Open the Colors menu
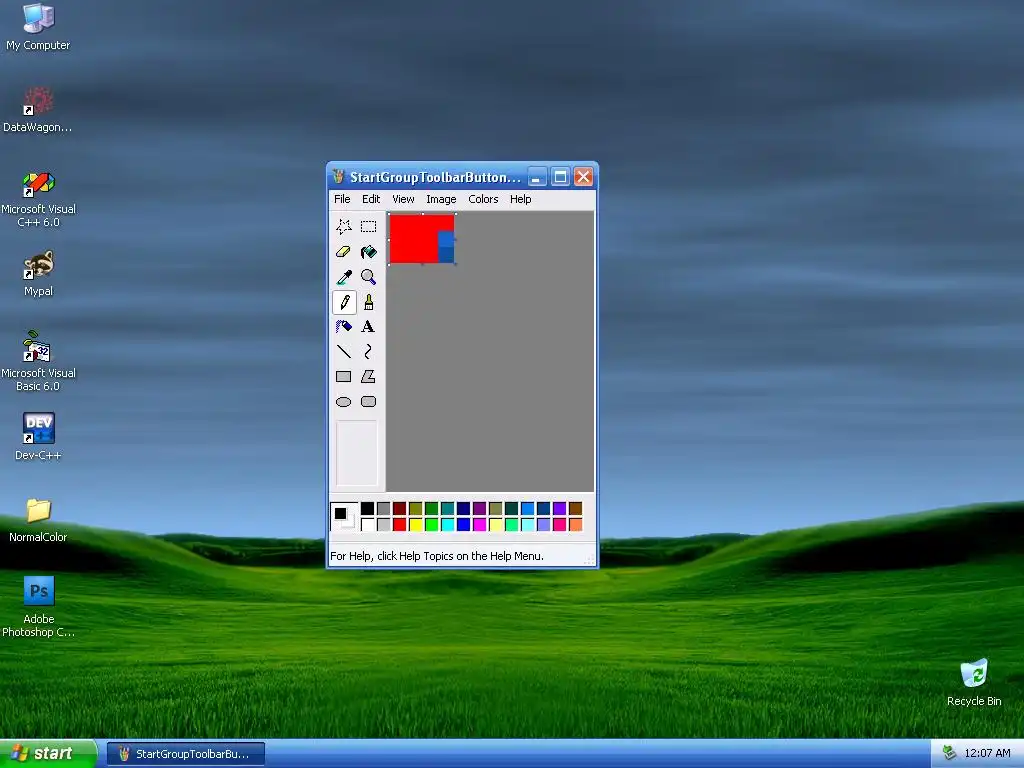The image size is (1024, 768). [483, 199]
